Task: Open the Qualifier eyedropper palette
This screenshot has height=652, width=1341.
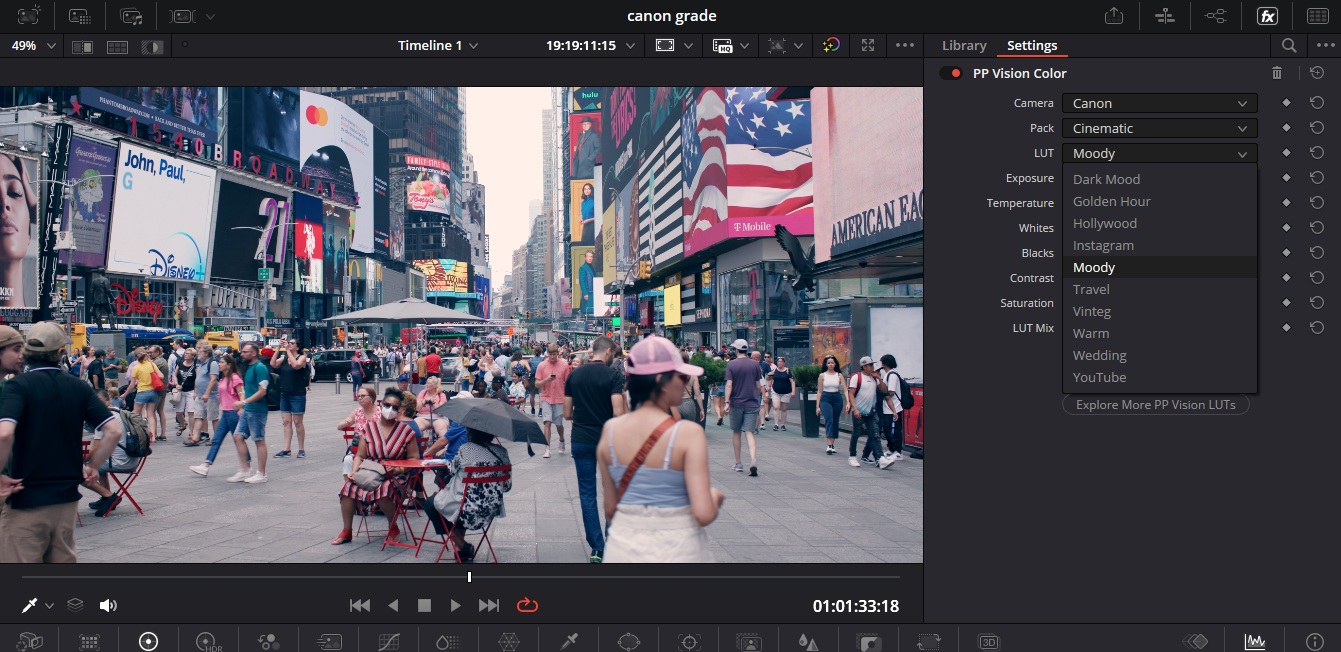Action: tap(569, 642)
